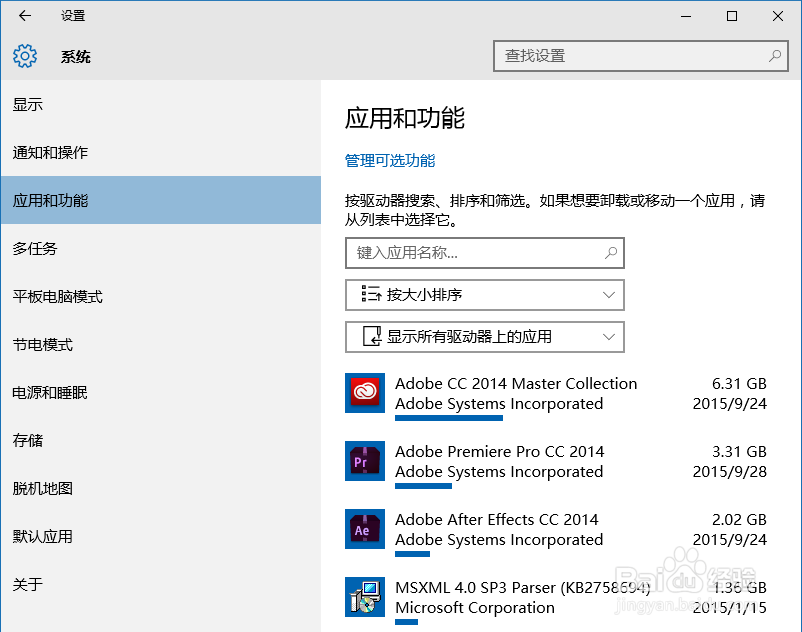Screen dimensions: 802x632
Task: Click the 系统 header title
Action: (x=76, y=56)
